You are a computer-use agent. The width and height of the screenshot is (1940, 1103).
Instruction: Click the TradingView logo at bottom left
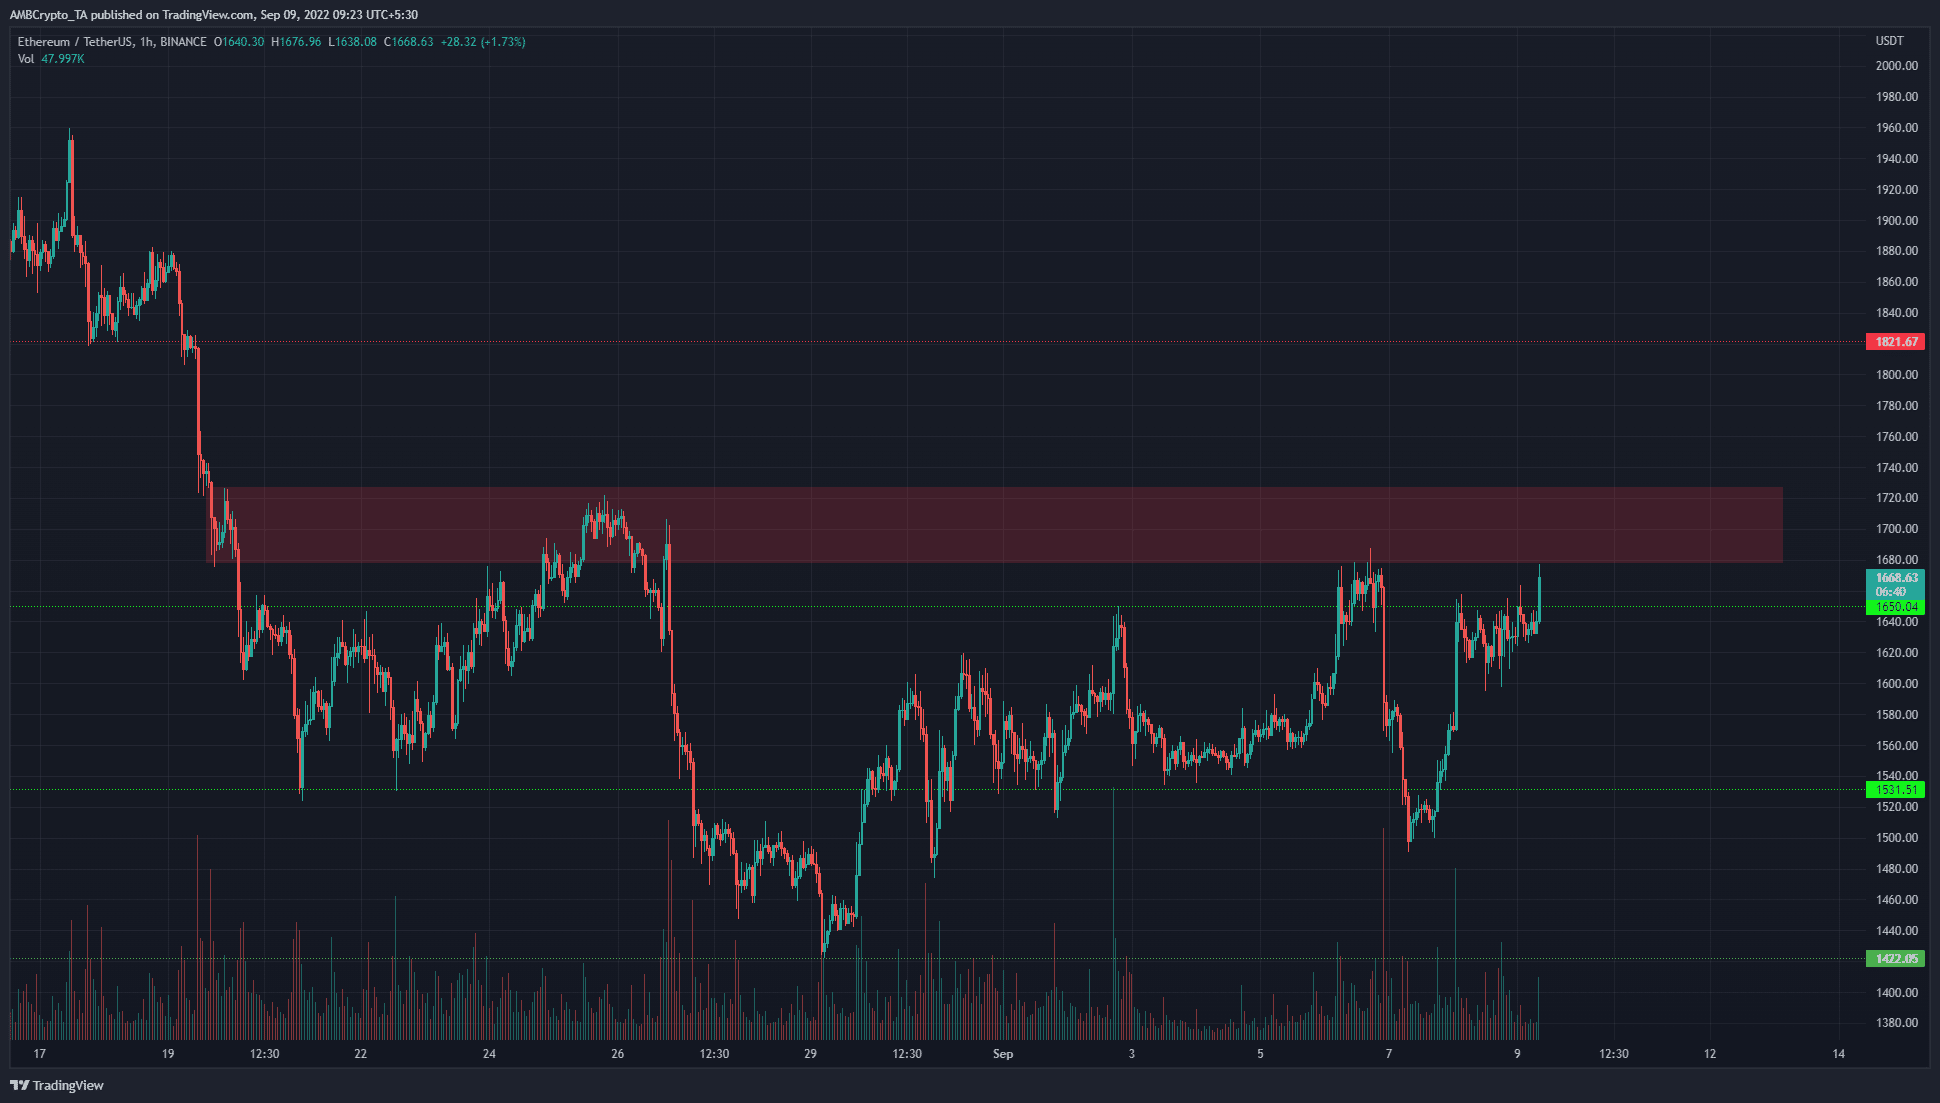57,1085
